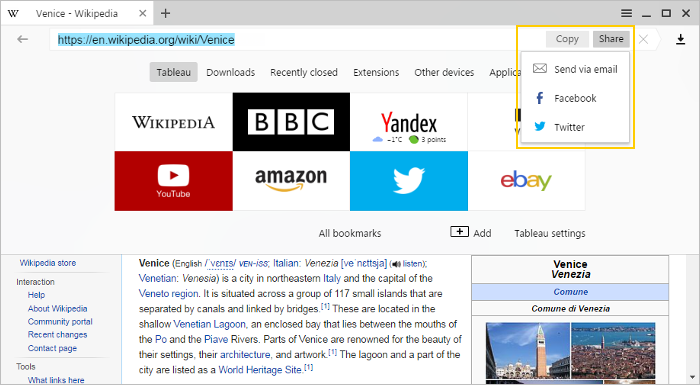Clear the address bar with X icon
The width and height of the screenshot is (700, 385).
643,40
